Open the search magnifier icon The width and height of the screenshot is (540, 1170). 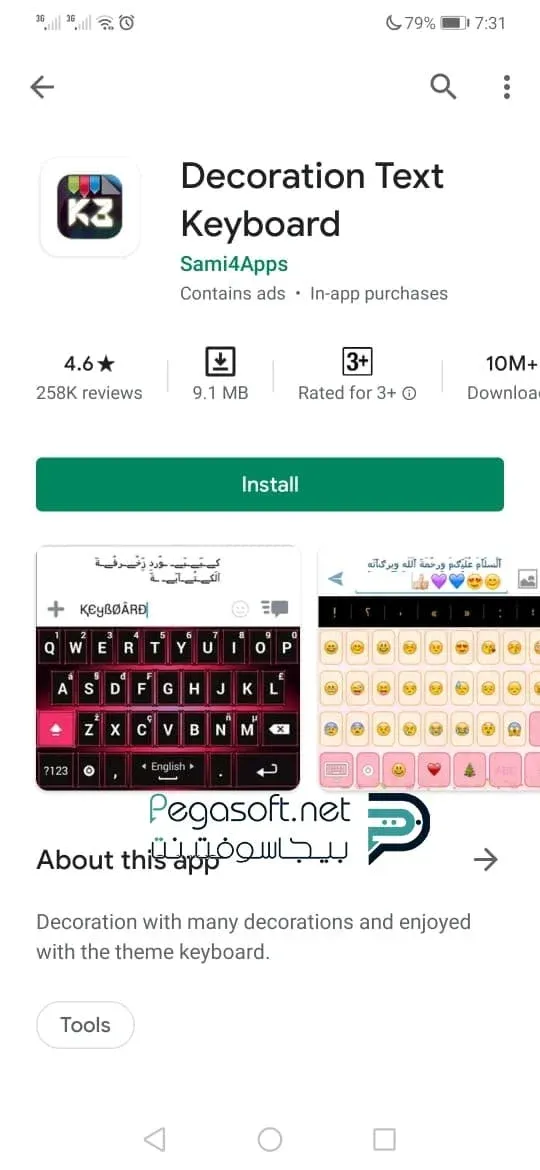[443, 87]
